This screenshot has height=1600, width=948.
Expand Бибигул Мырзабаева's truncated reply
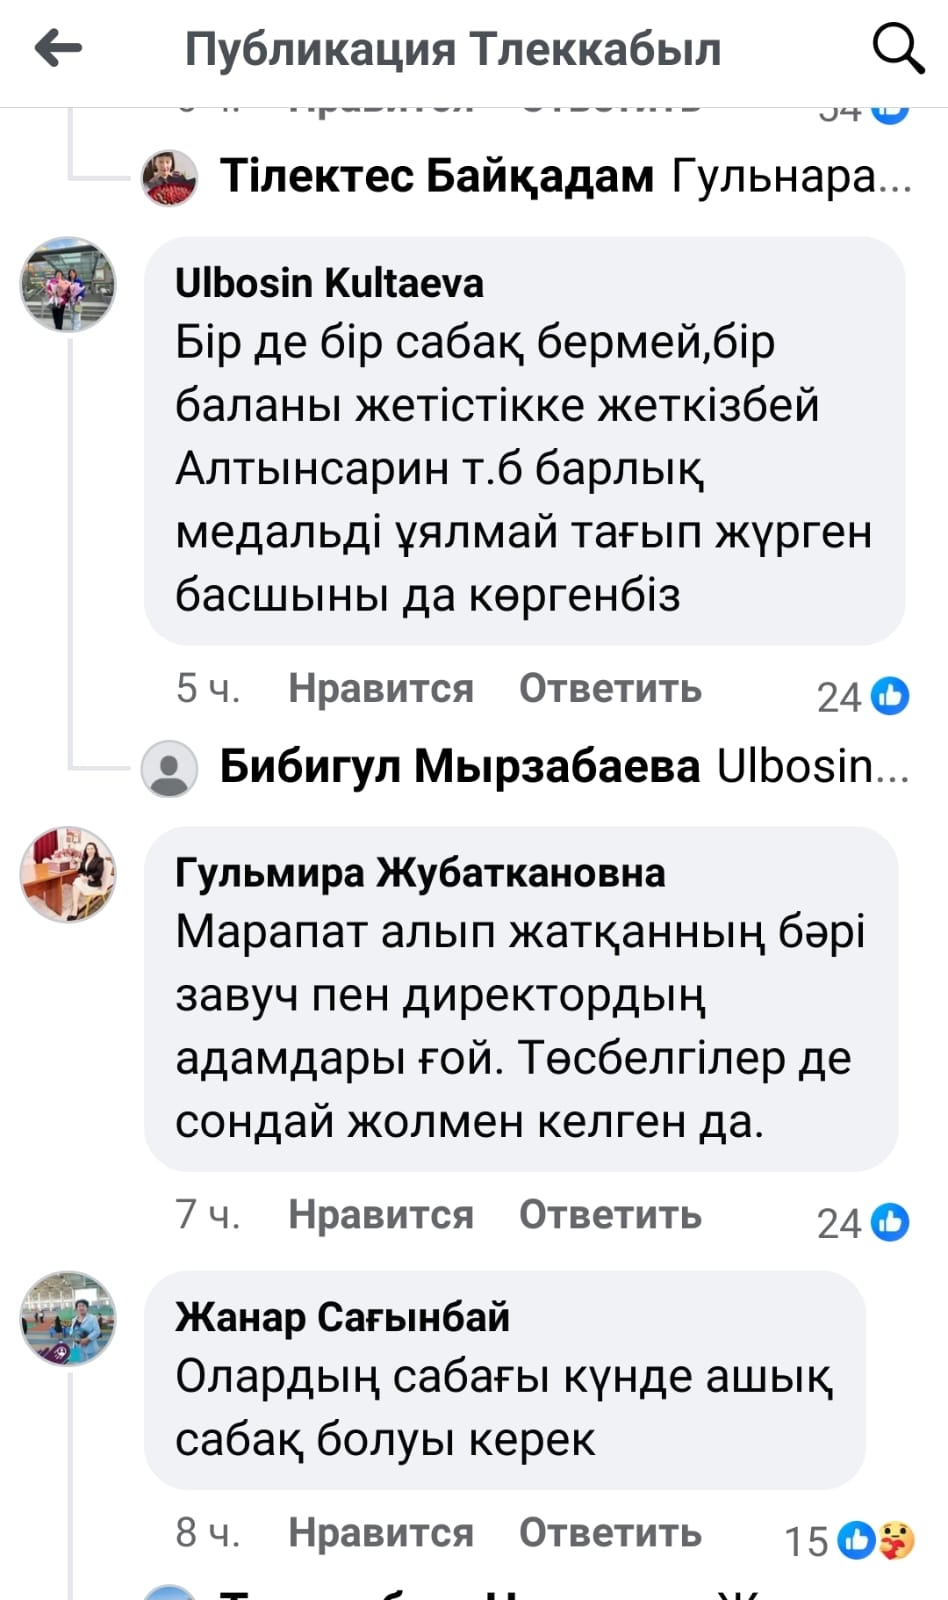pos(812,767)
